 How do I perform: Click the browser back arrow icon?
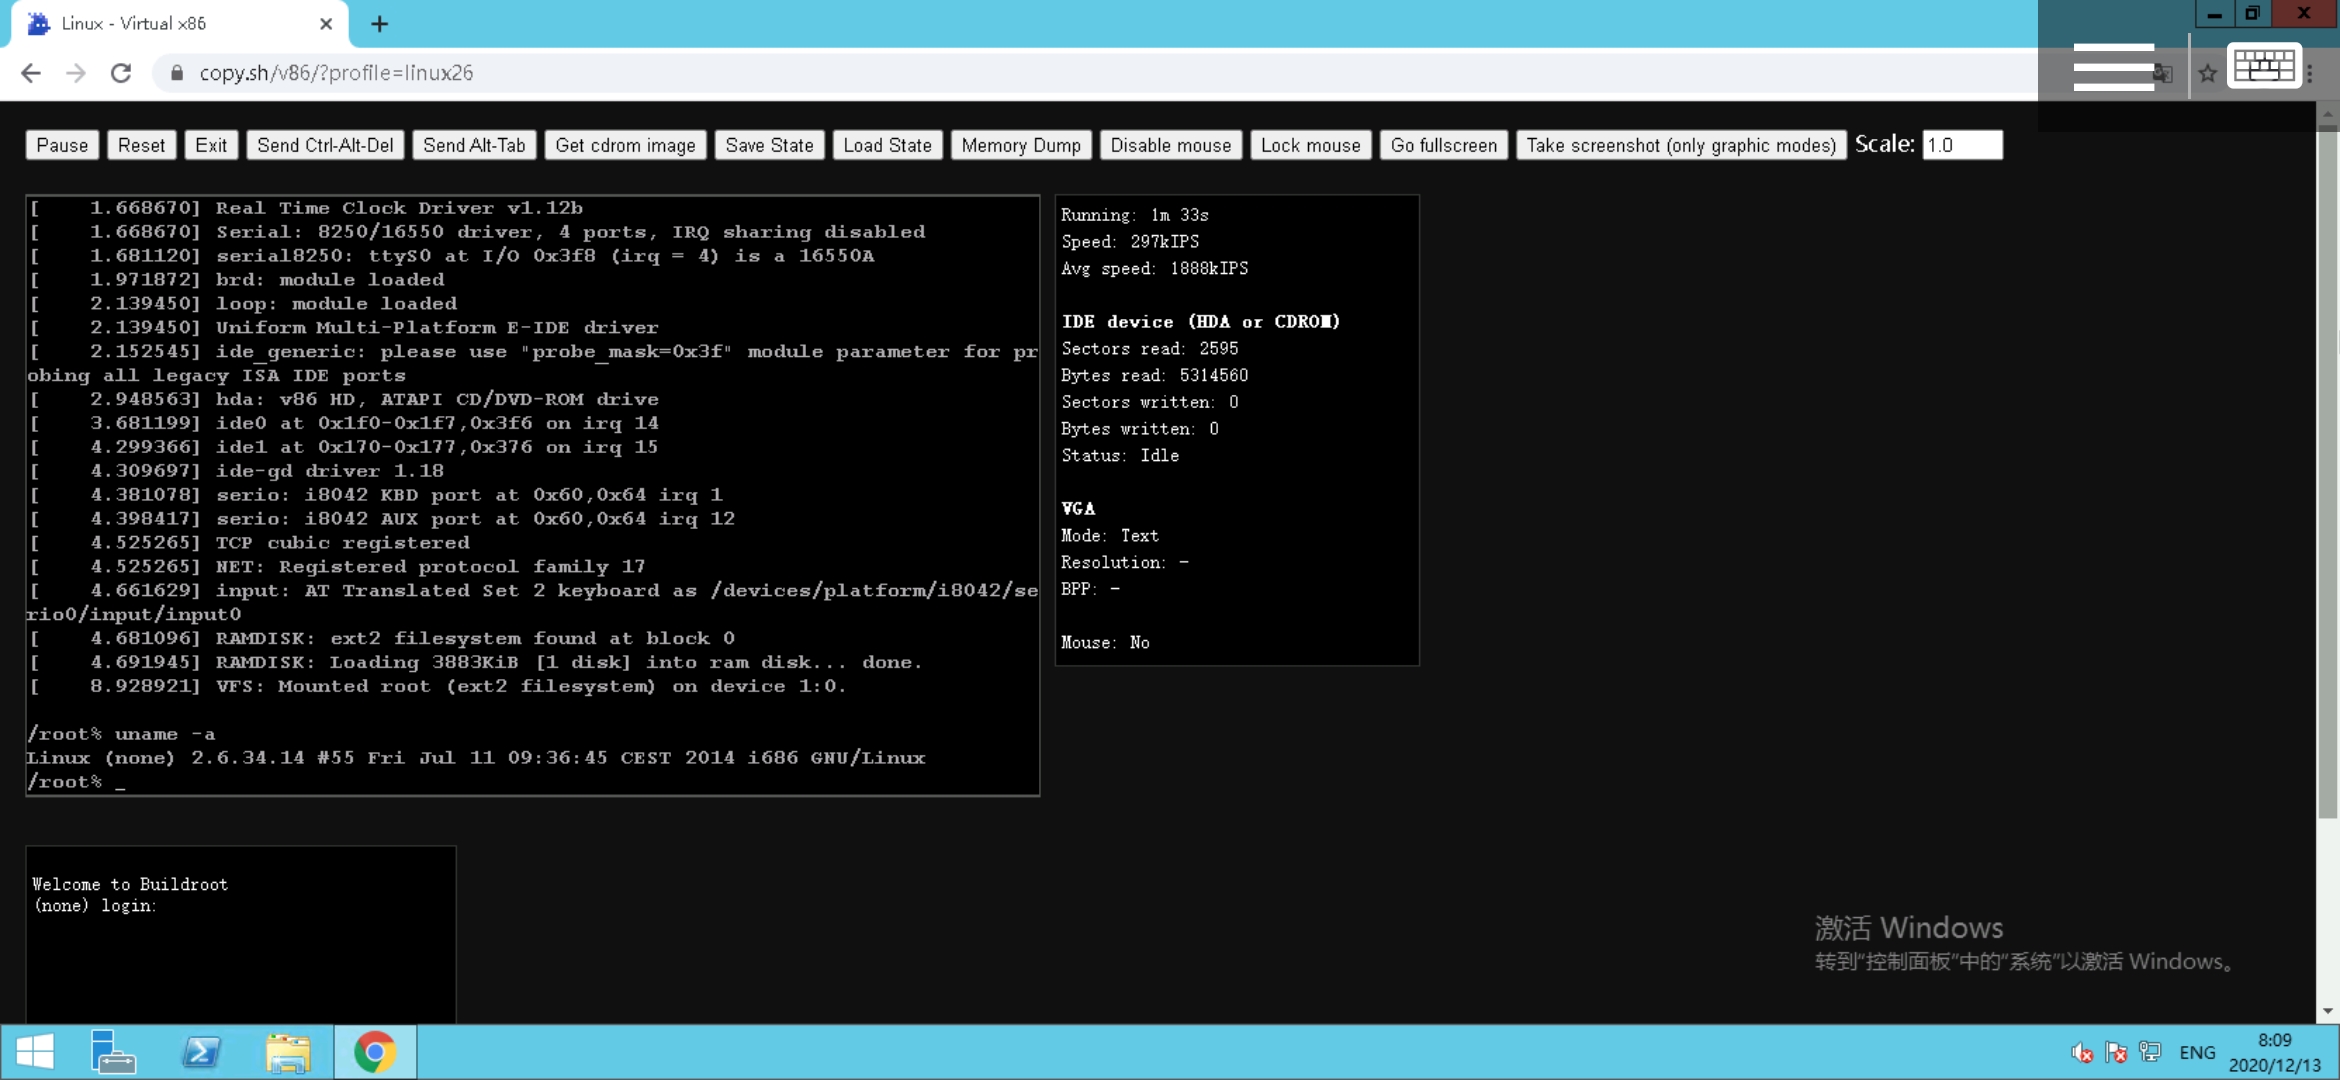31,73
